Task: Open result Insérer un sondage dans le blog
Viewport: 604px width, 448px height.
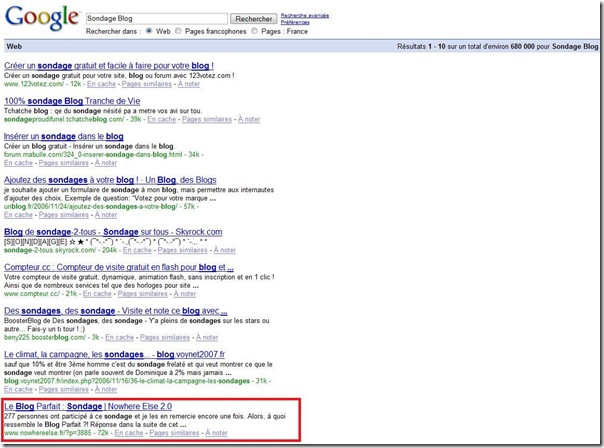Action: coord(64,136)
